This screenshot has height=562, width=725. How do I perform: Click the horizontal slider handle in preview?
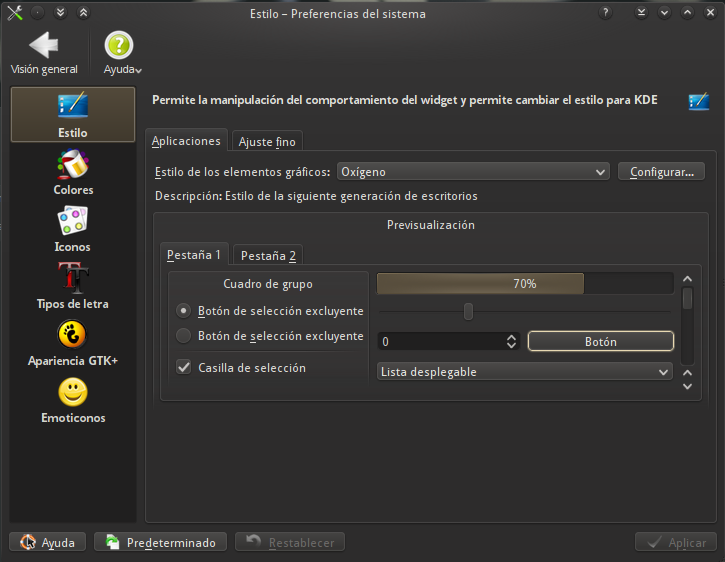pyautogui.click(x=468, y=311)
